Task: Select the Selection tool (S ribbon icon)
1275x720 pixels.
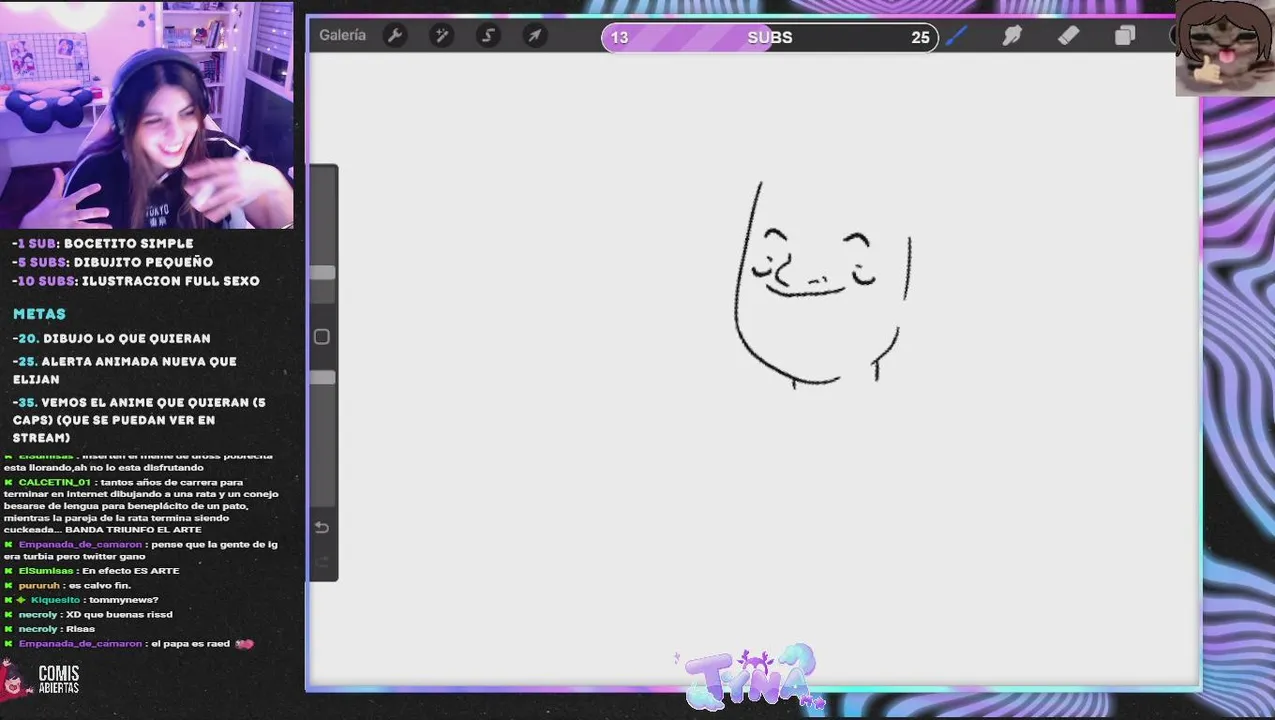Action: point(488,36)
